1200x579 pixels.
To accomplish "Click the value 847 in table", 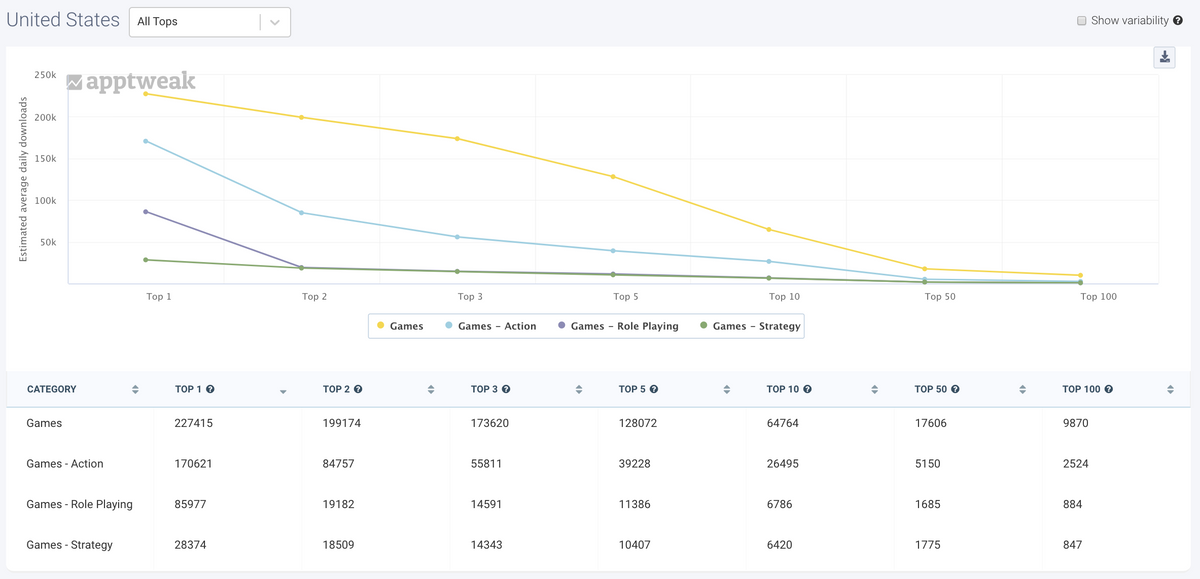I will point(1072,545).
